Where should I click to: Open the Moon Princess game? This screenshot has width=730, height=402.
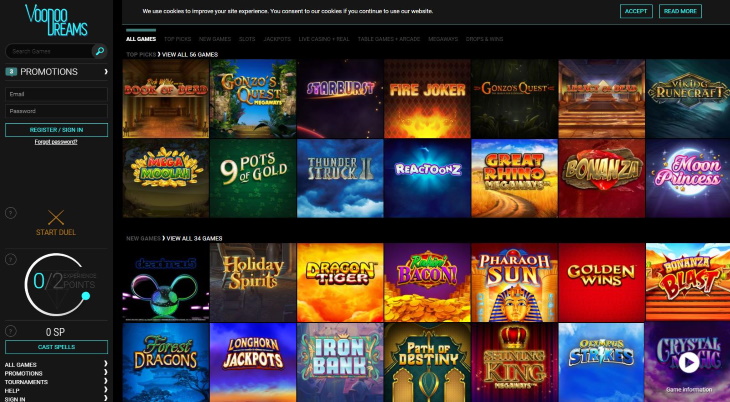pos(688,178)
